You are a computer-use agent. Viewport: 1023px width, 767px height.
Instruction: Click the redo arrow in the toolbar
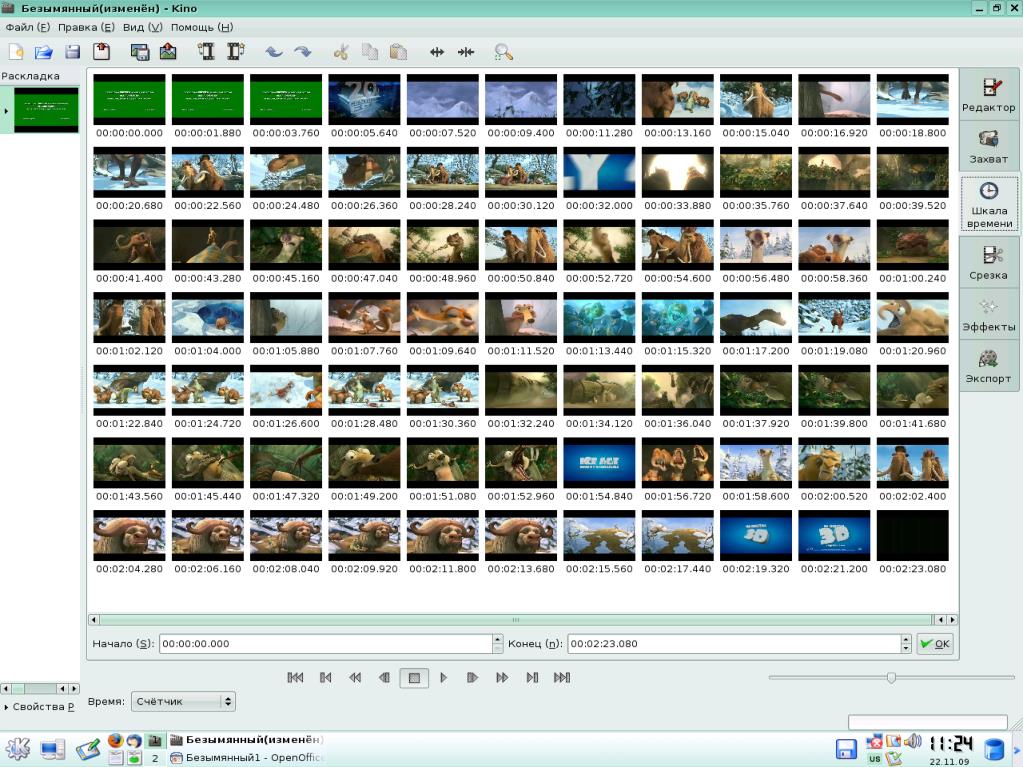pos(302,52)
